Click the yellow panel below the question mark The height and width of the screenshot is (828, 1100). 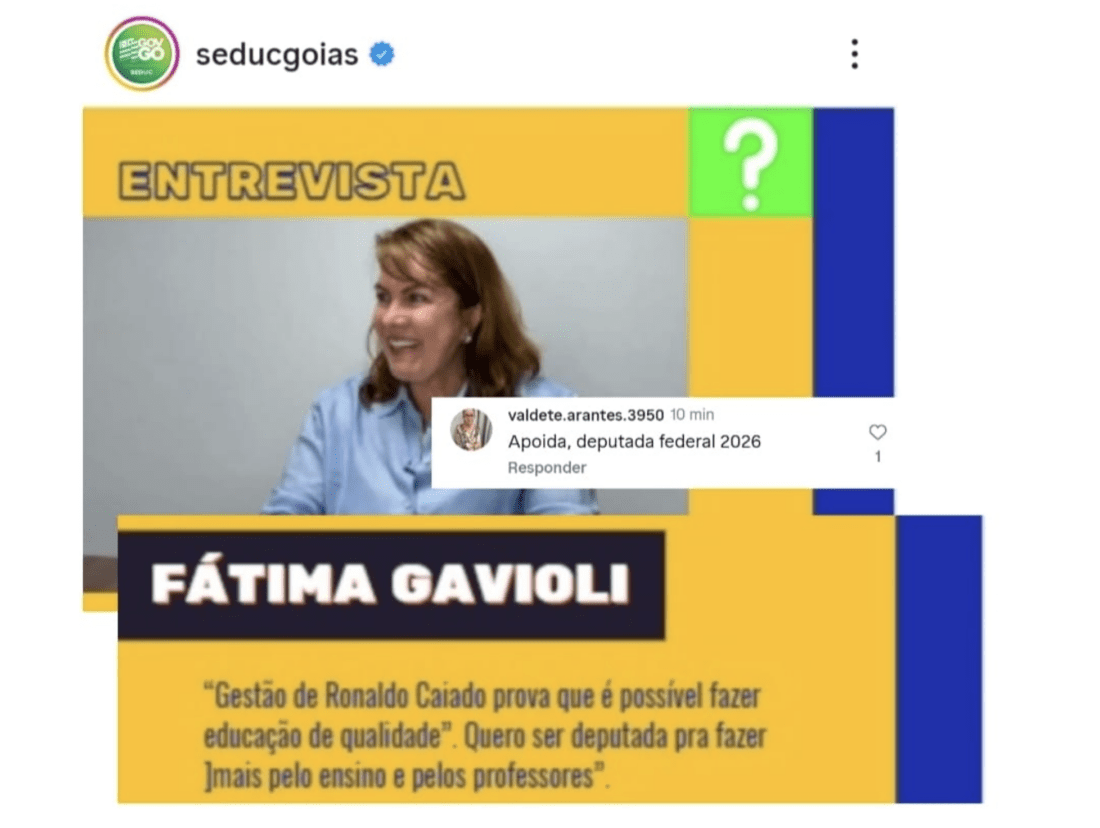click(x=751, y=307)
